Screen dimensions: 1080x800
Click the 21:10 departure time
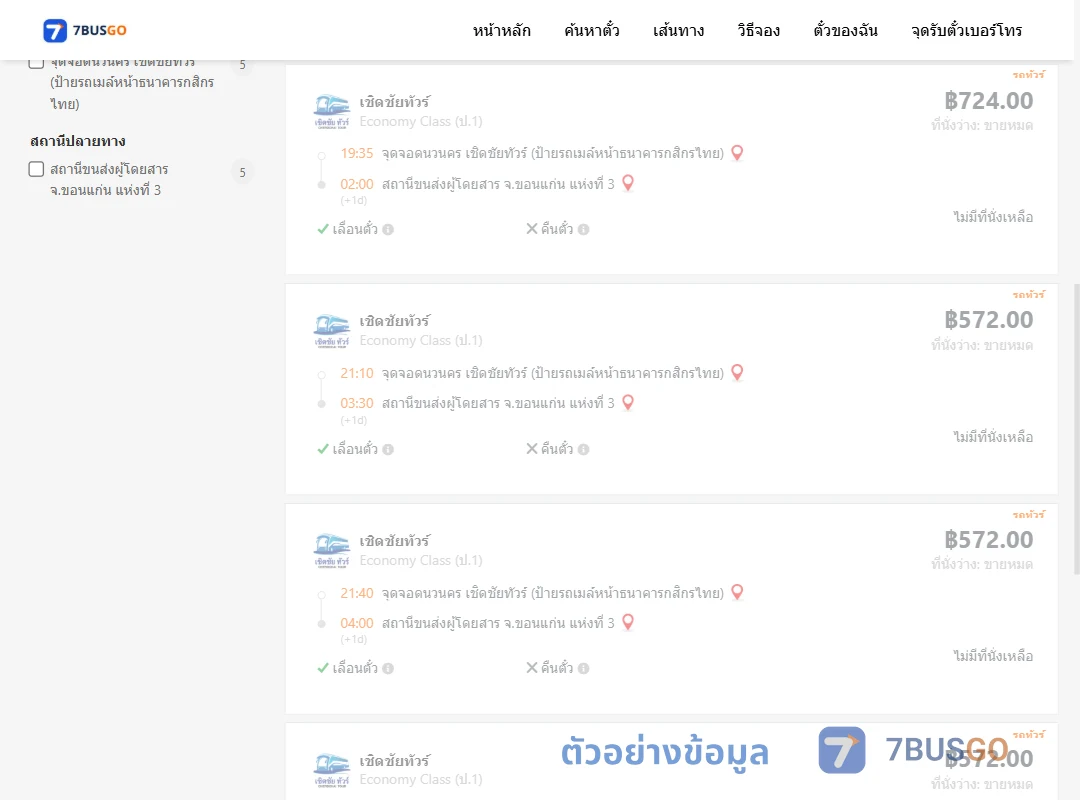(x=357, y=373)
